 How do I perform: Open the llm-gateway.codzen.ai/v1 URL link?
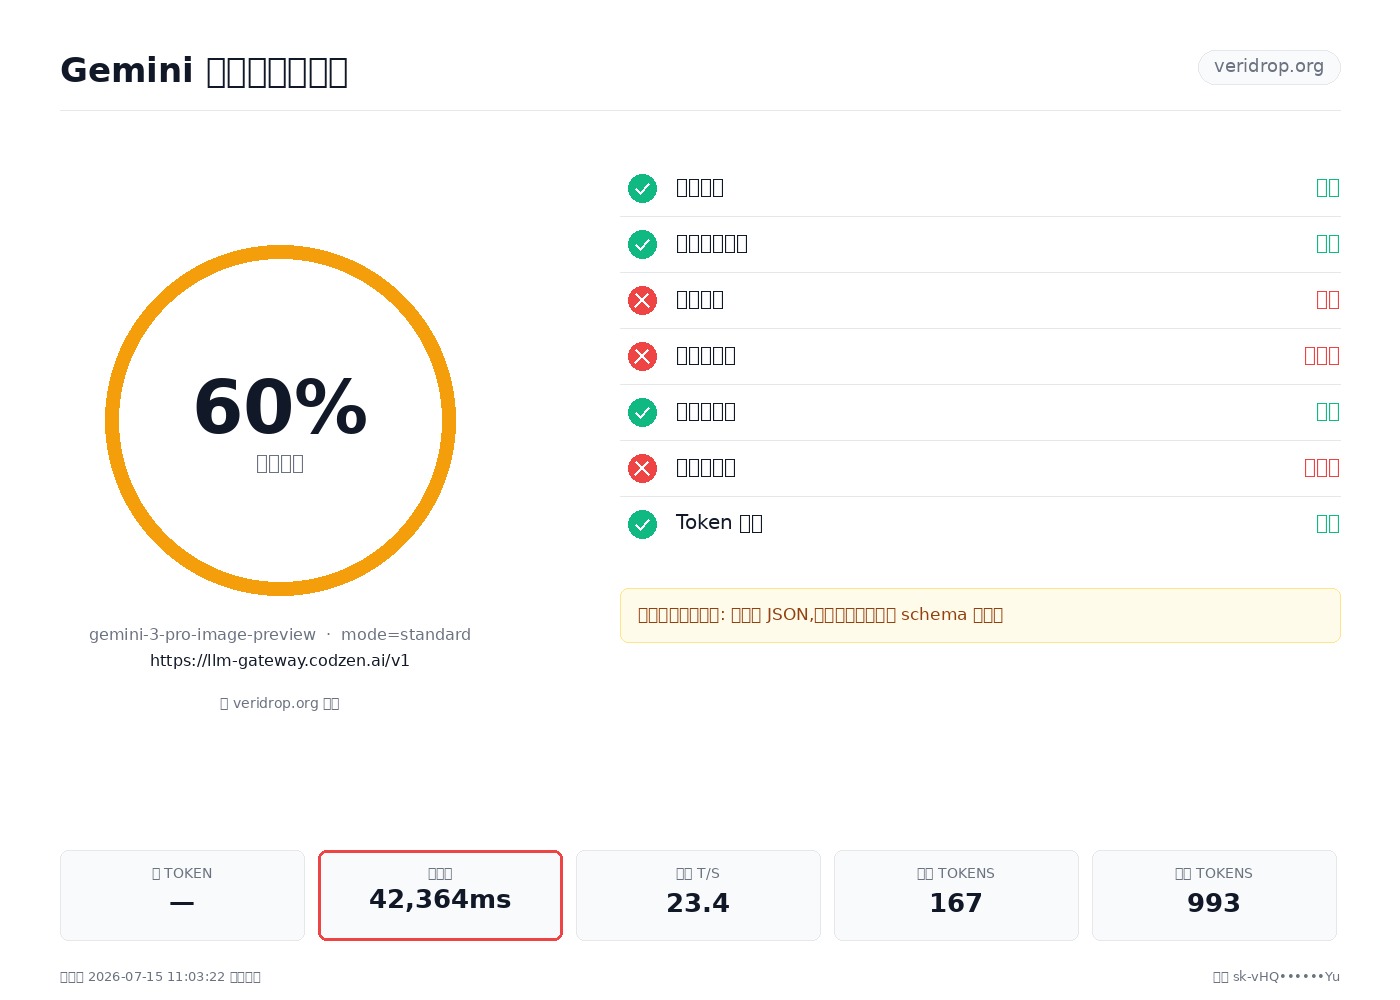point(280,660)
